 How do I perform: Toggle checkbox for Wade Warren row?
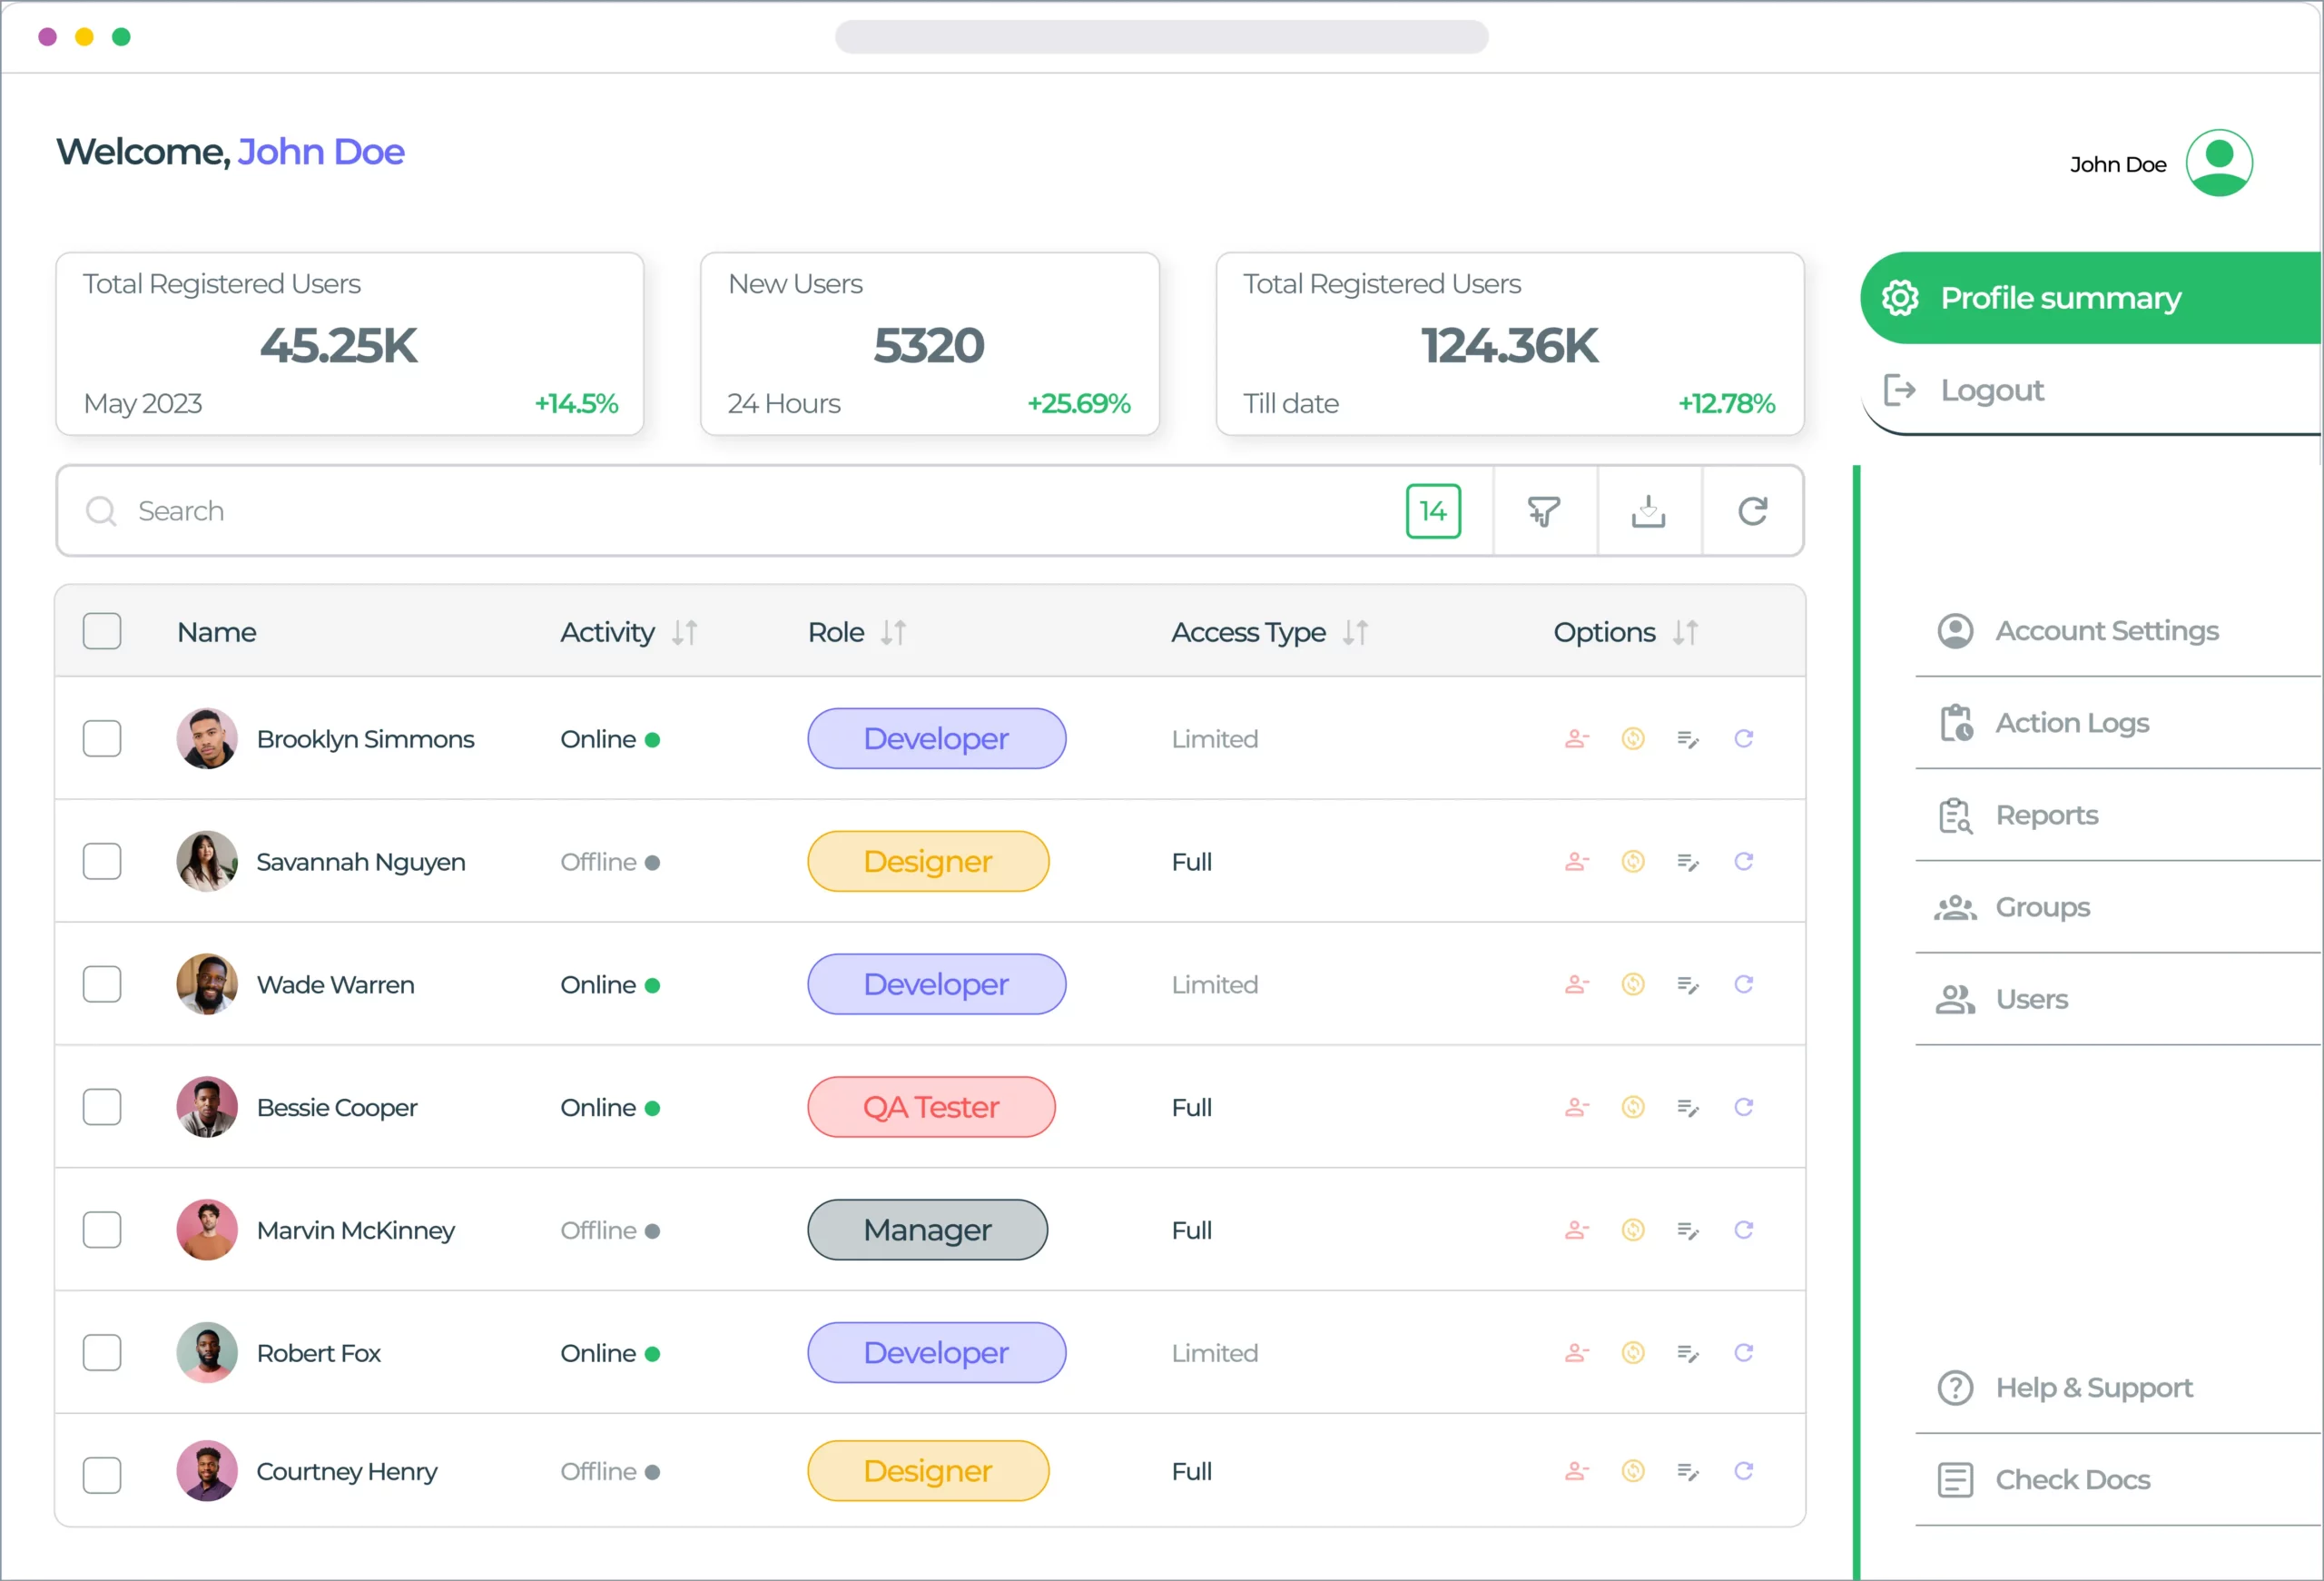[103, 983]
